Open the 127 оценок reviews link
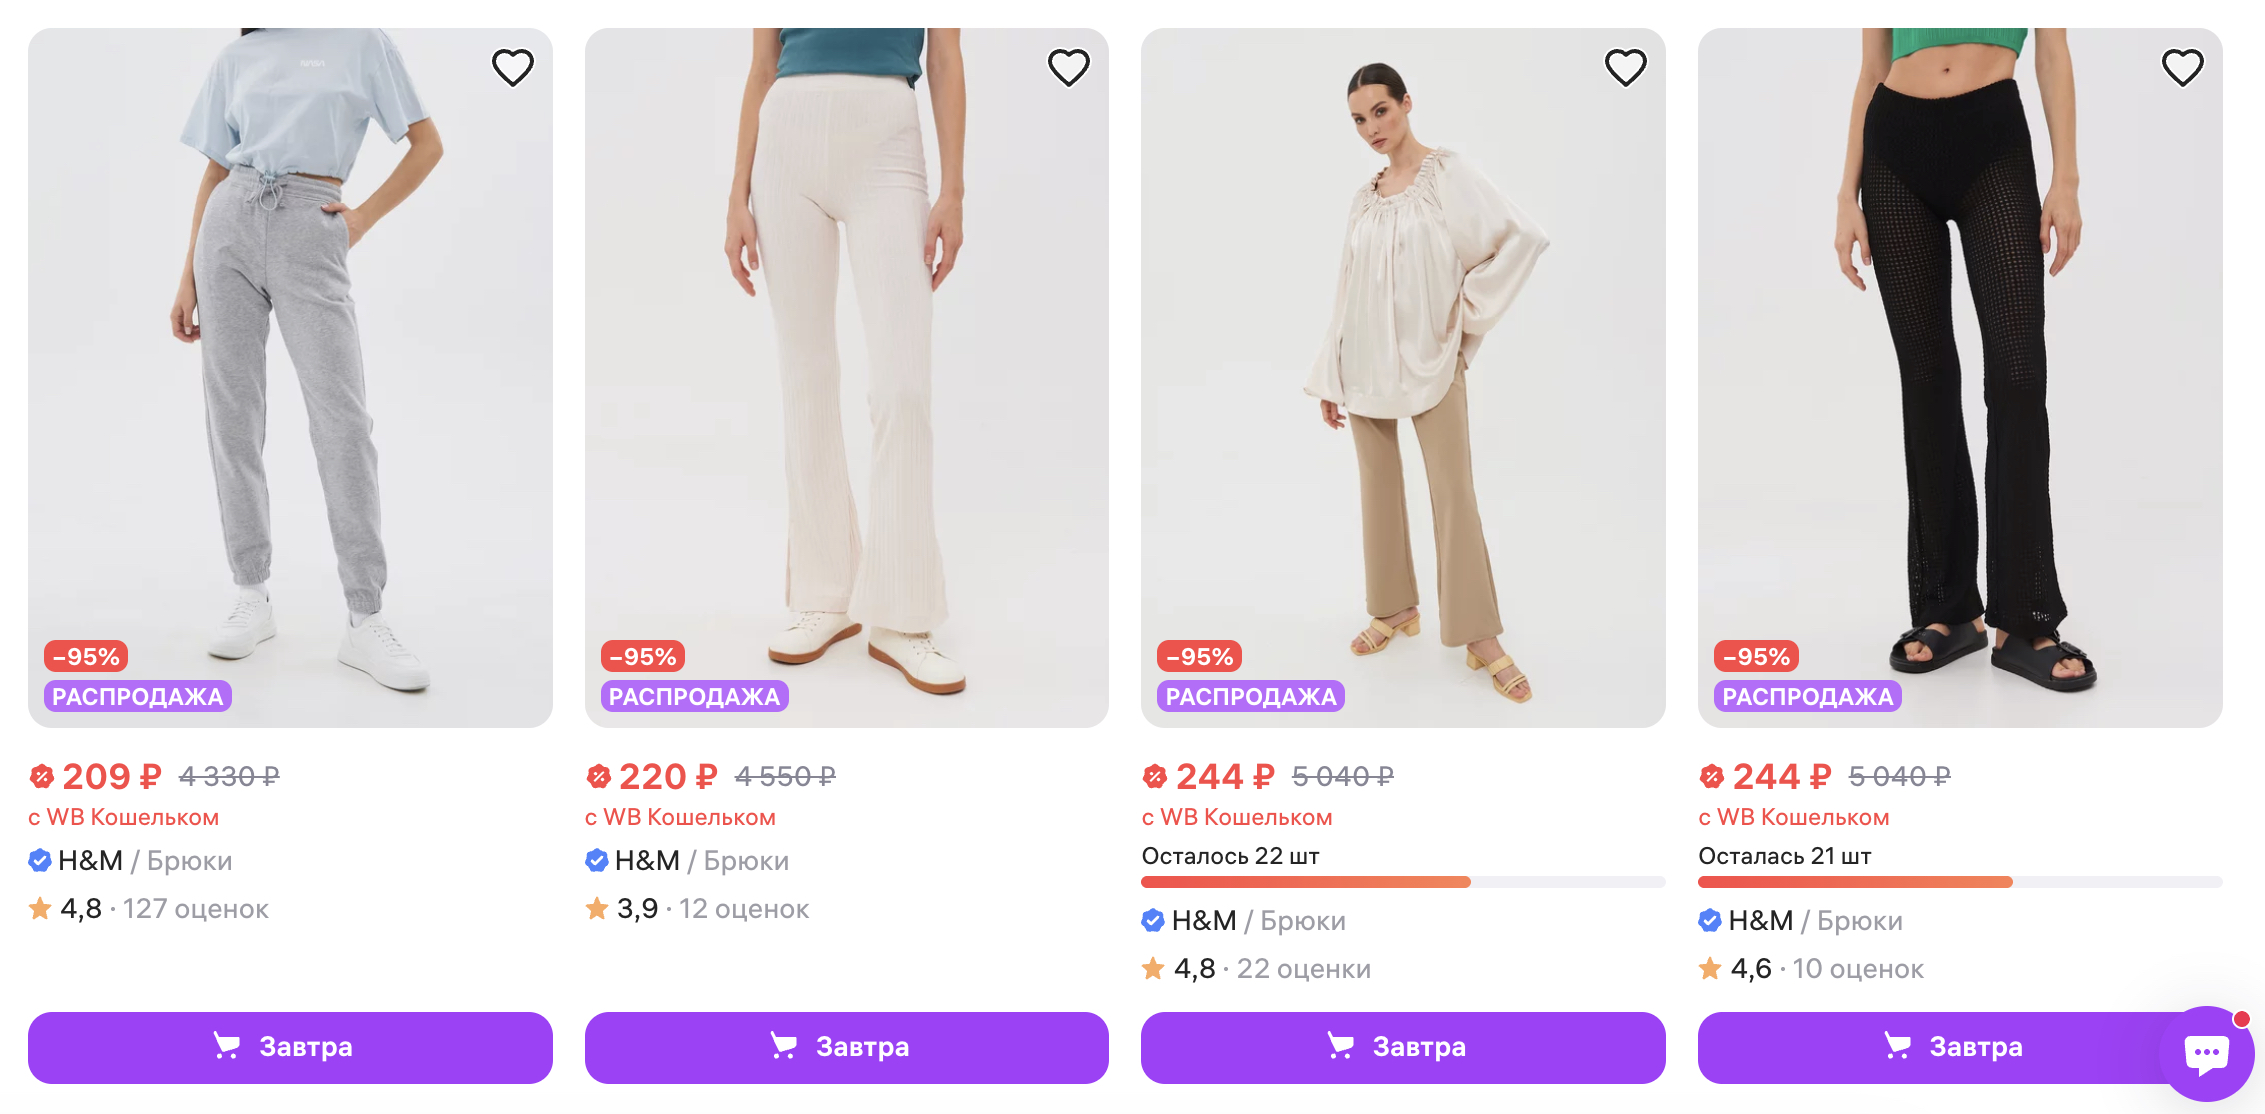This screenshot has width=2265, height=1114. coord(196,909)
